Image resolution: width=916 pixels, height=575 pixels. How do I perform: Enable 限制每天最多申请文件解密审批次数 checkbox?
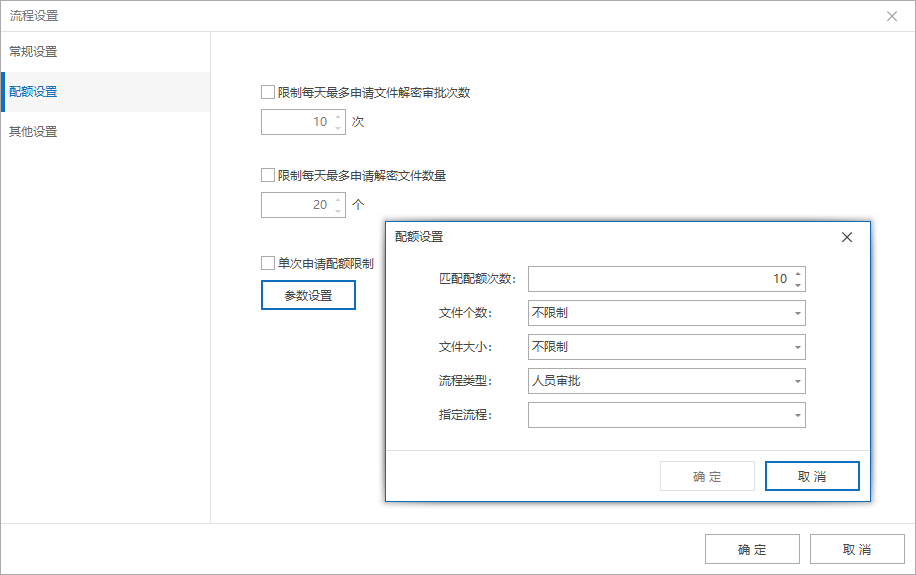coord(268,92)
